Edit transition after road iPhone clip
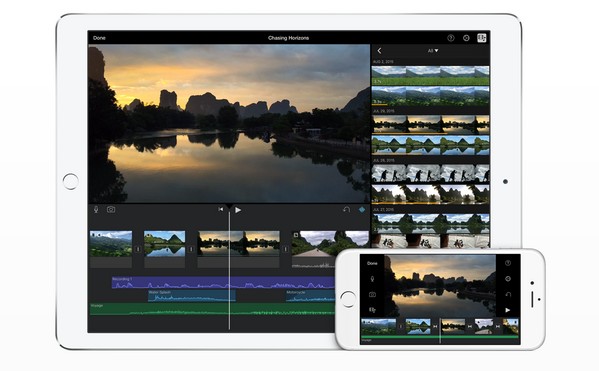599x371 pixels. pos(498,327)
